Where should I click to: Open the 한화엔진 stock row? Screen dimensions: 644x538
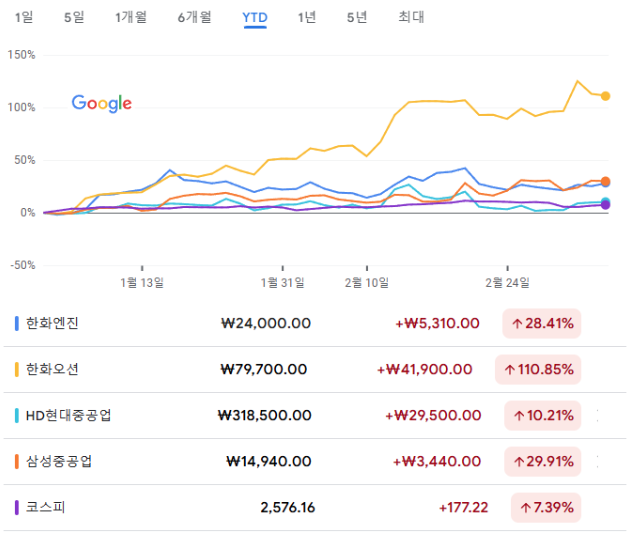click(315, 324)
